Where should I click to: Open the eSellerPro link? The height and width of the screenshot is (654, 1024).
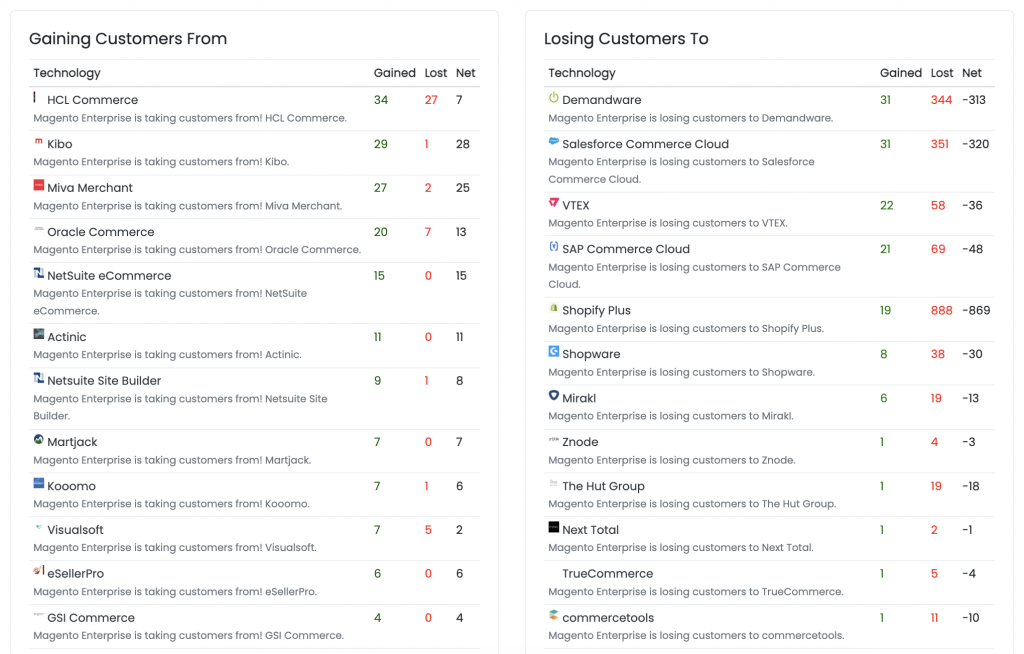click(75, 574)
